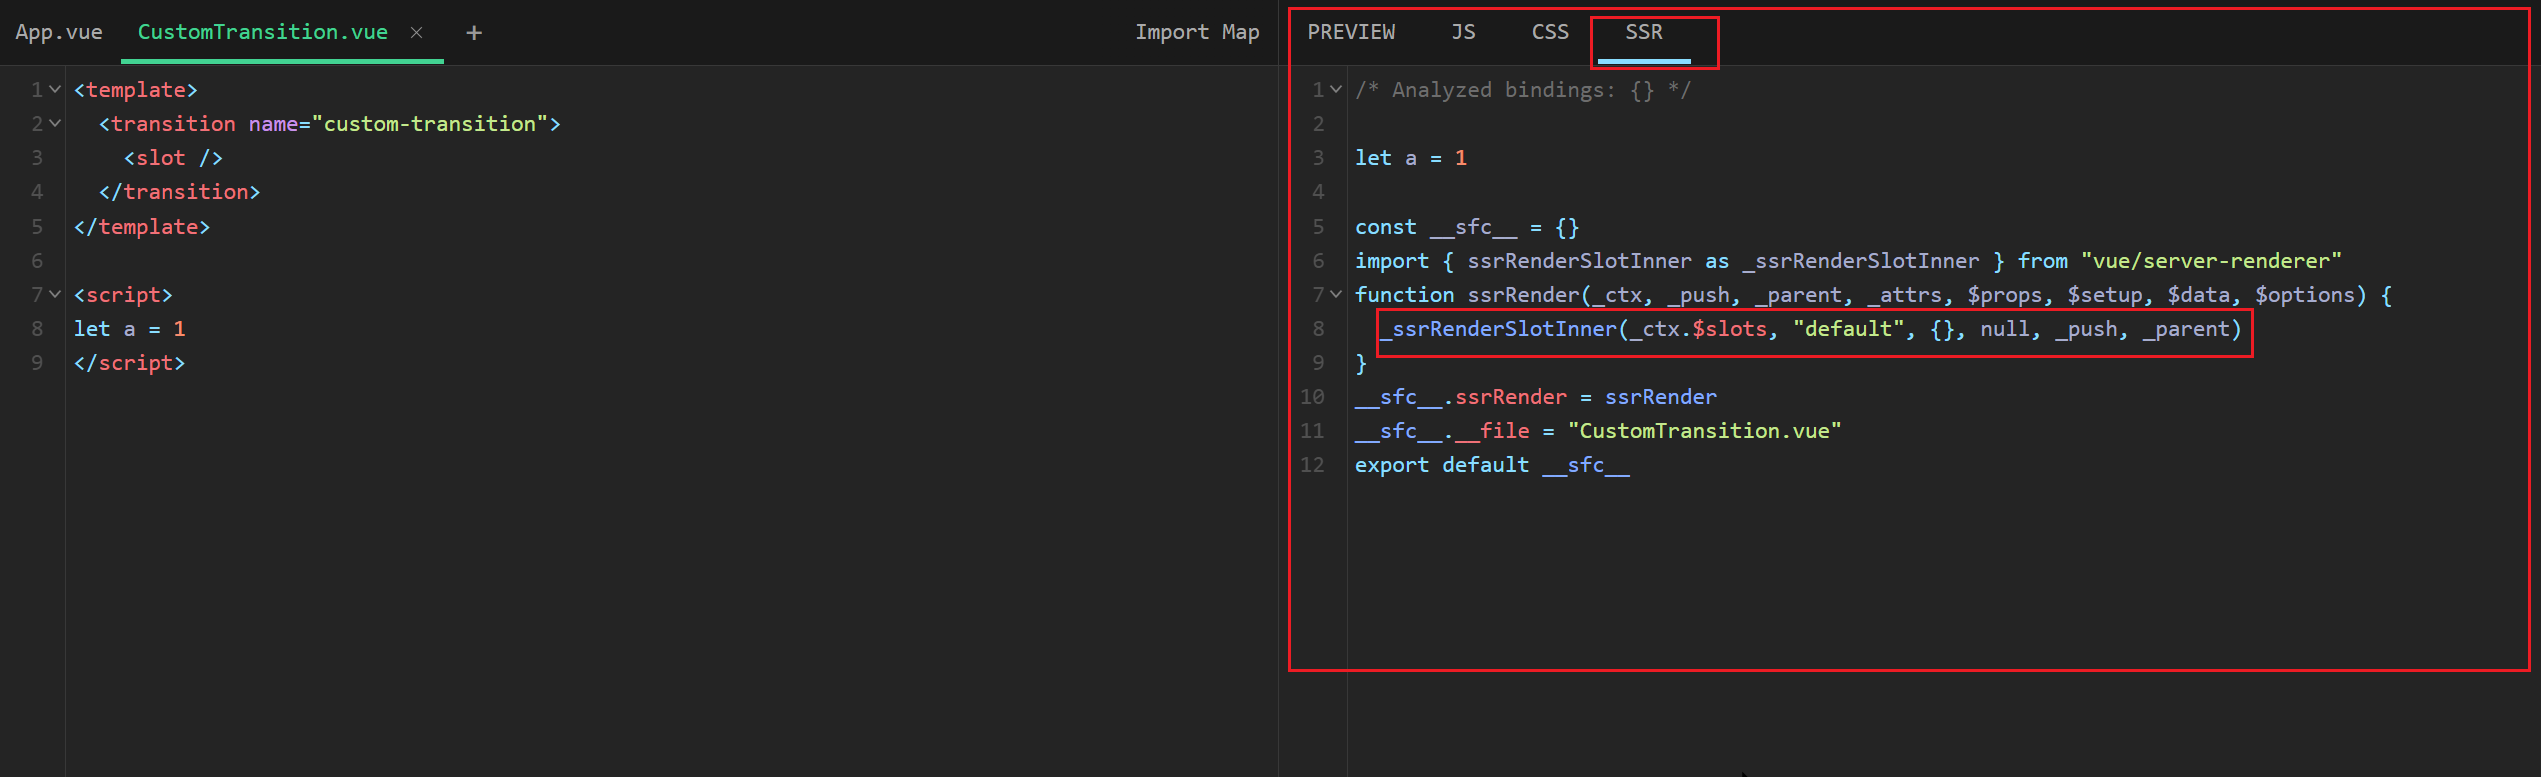This screenshot has width=2541, height=777.
Task: Click the "custom-transition" name attribute value
Action: click(430, 124)
